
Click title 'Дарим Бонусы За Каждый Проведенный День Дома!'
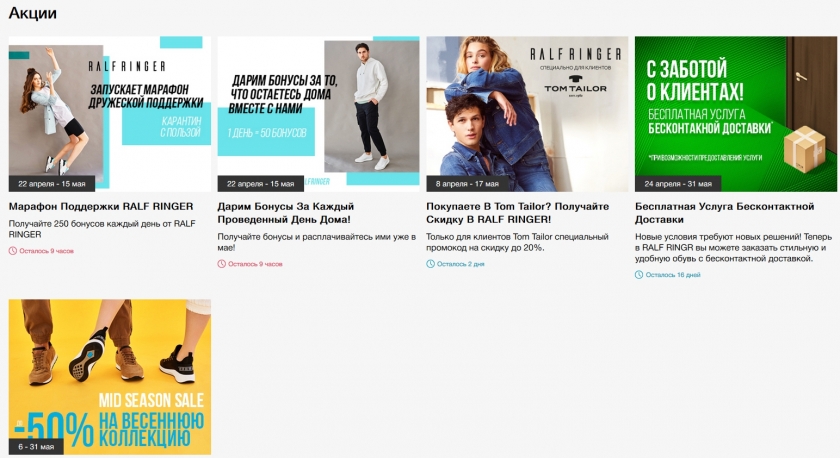click(286, 213)
